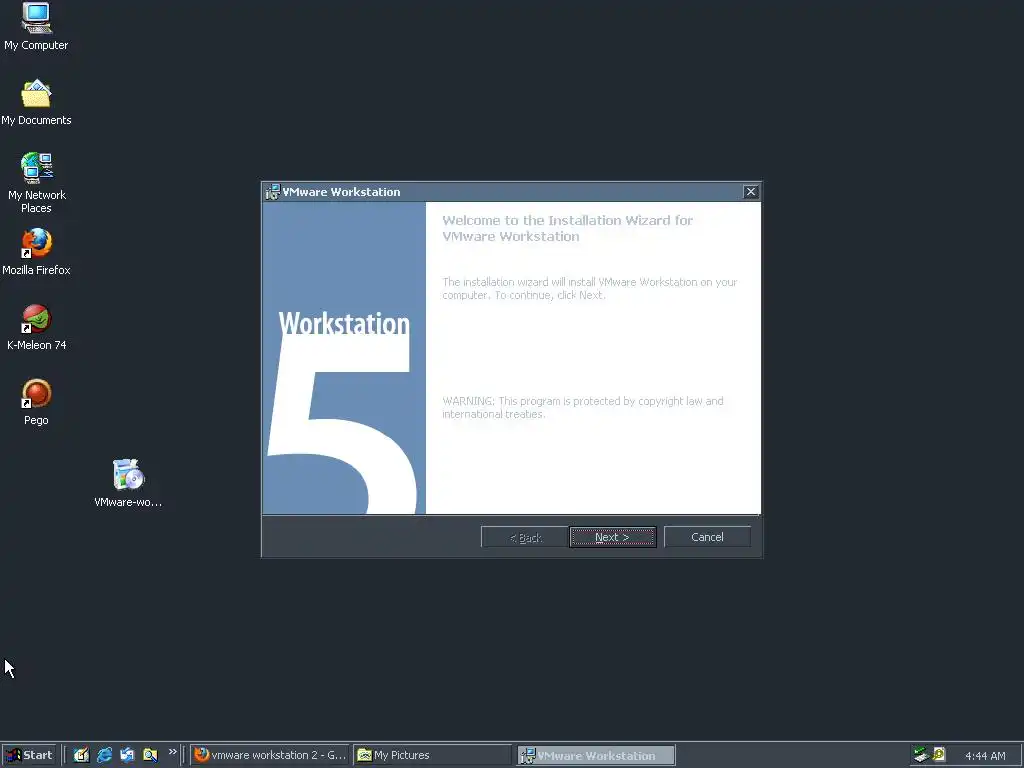Click the 'WARNING: This program is protected' text
Image resolution: width=1024 pixels, height=768 pixels.
(583, 408)
